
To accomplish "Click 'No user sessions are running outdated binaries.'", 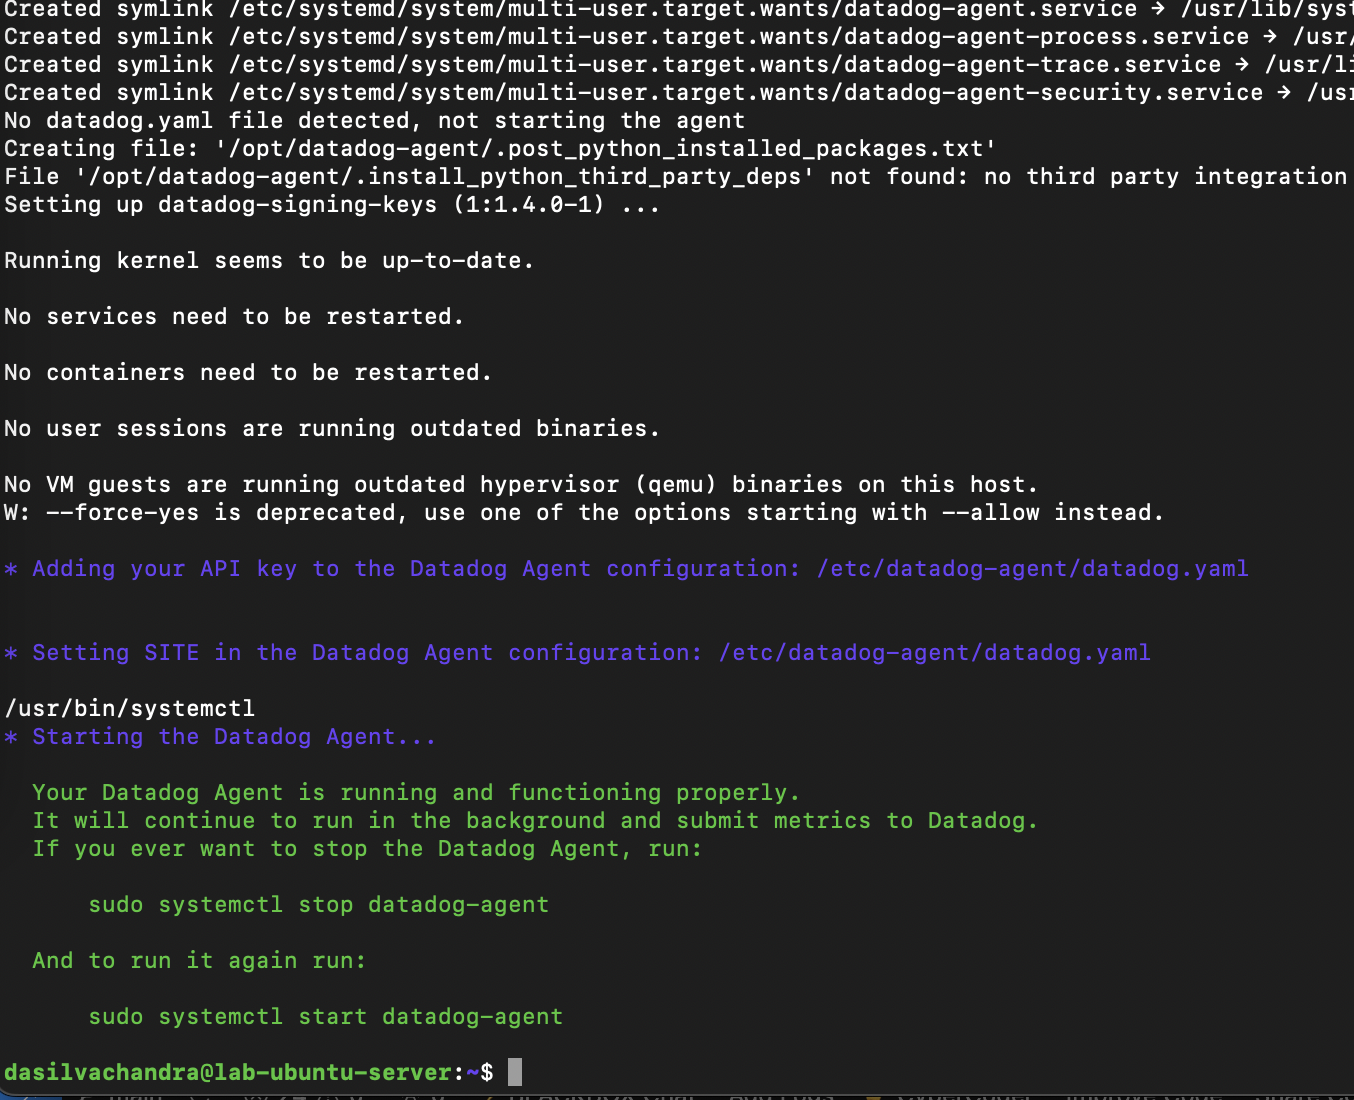I will (332, 429).
